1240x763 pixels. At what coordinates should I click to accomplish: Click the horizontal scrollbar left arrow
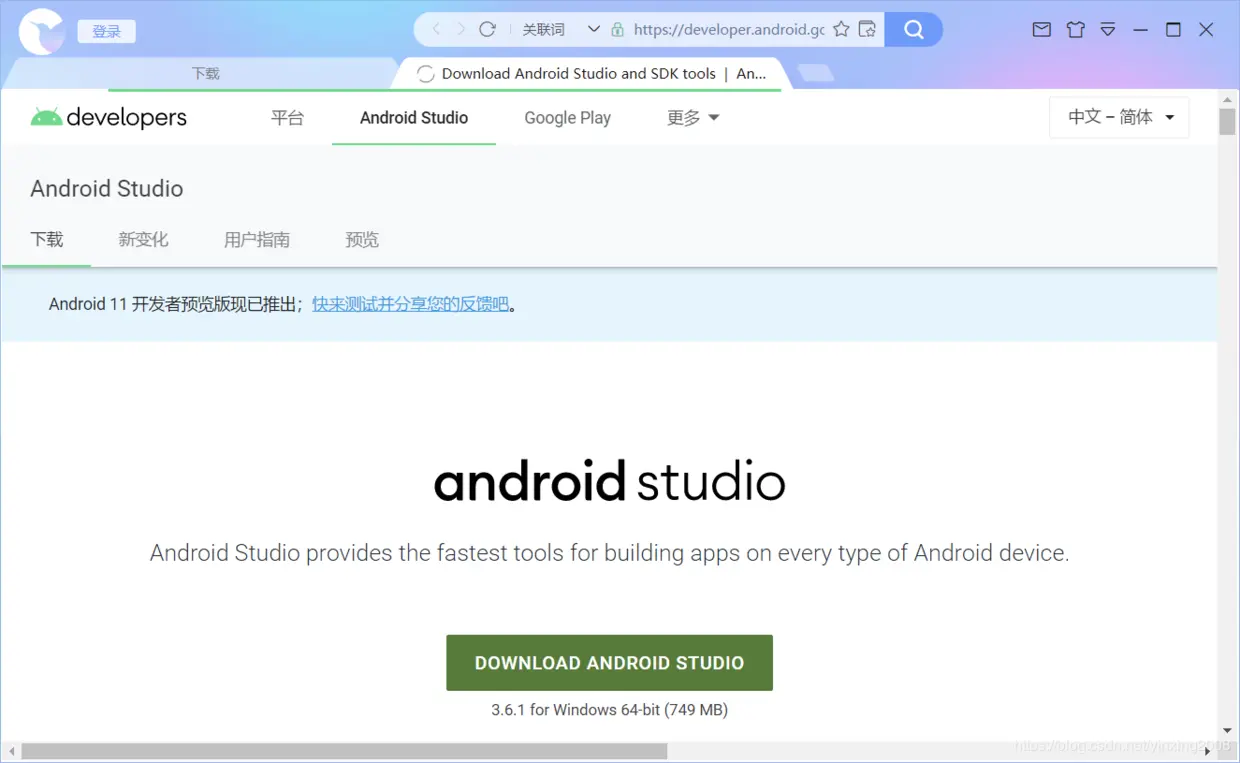click(x=10, y=750)
